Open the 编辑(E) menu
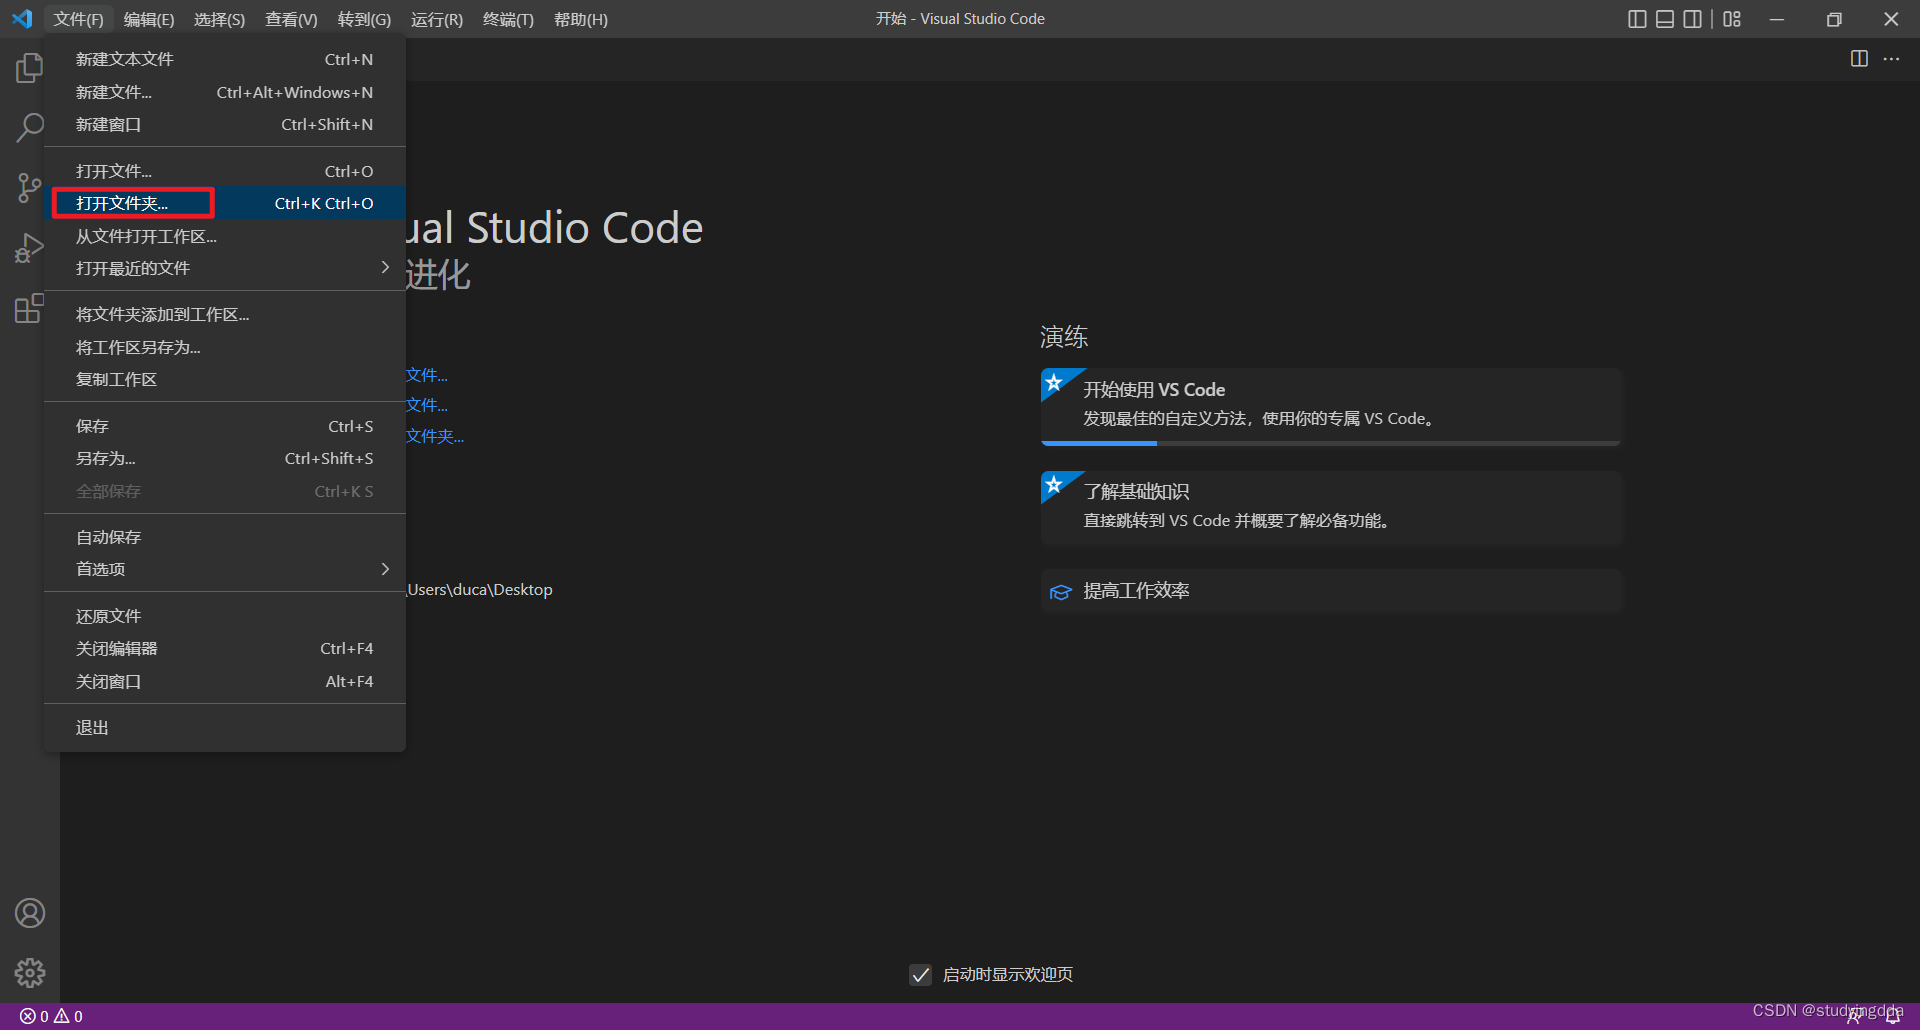The width and height of the screenshot is (1920, 1030). (x=149, y=19)
